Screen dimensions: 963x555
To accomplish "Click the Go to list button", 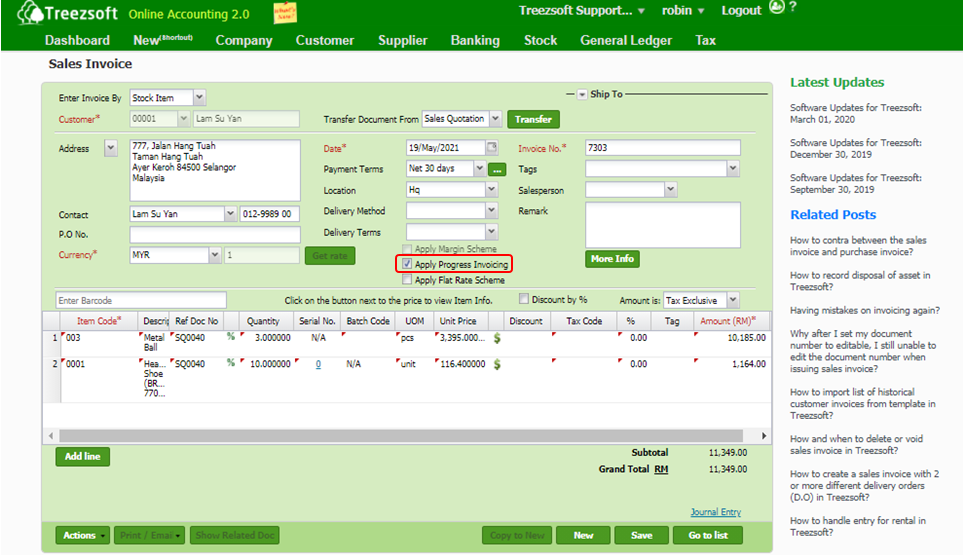I will [708, 535].
